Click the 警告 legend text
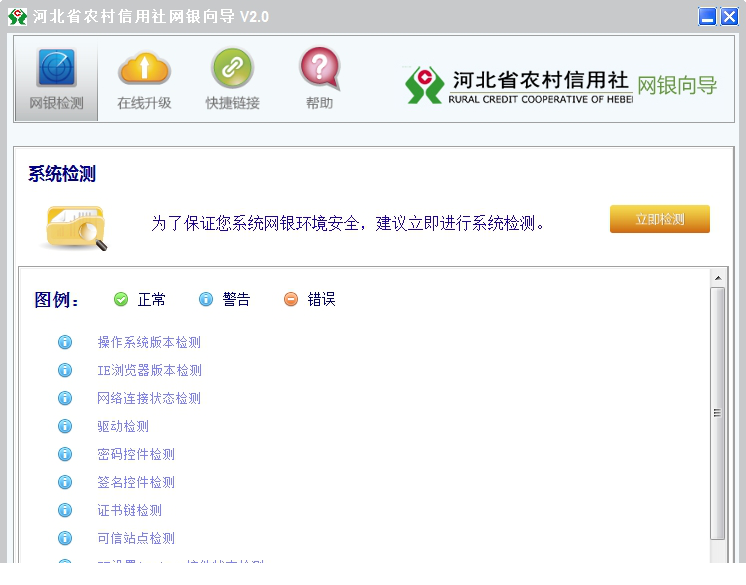This screenshot has height=585, width=746. (236, 300)
